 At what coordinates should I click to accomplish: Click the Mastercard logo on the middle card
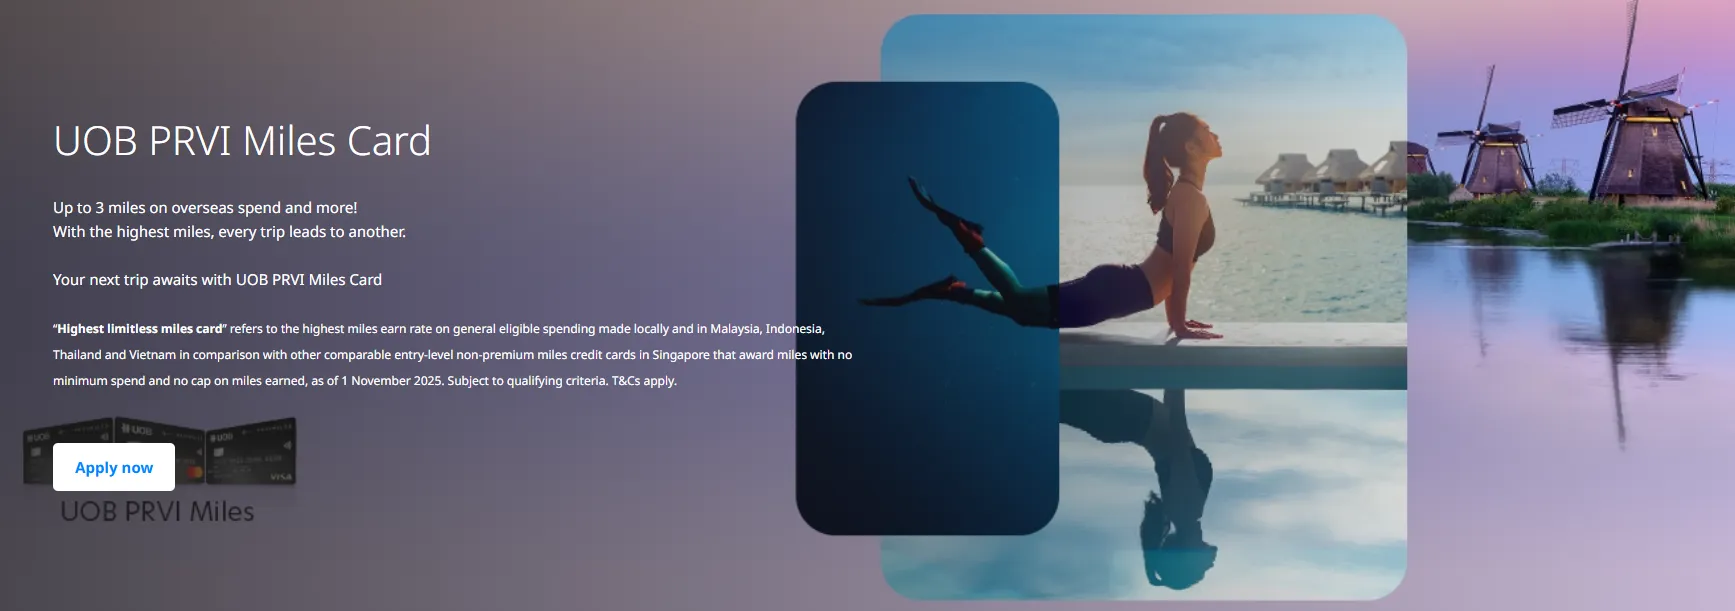click(196, 472)
